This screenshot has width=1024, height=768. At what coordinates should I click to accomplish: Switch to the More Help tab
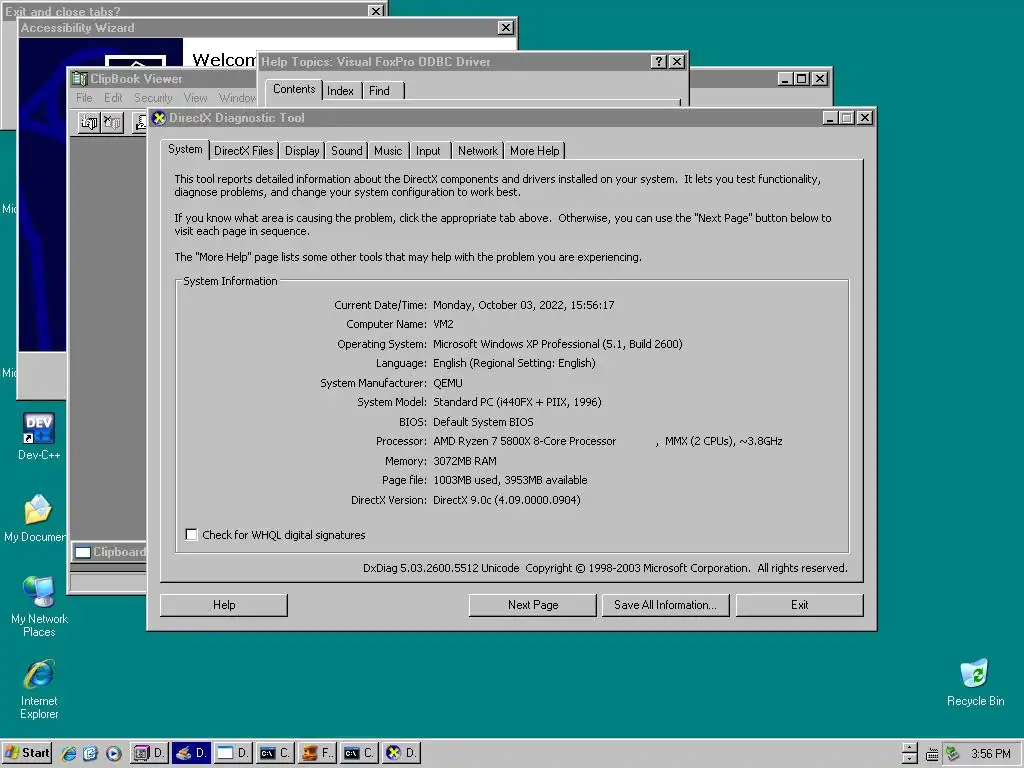534,151
